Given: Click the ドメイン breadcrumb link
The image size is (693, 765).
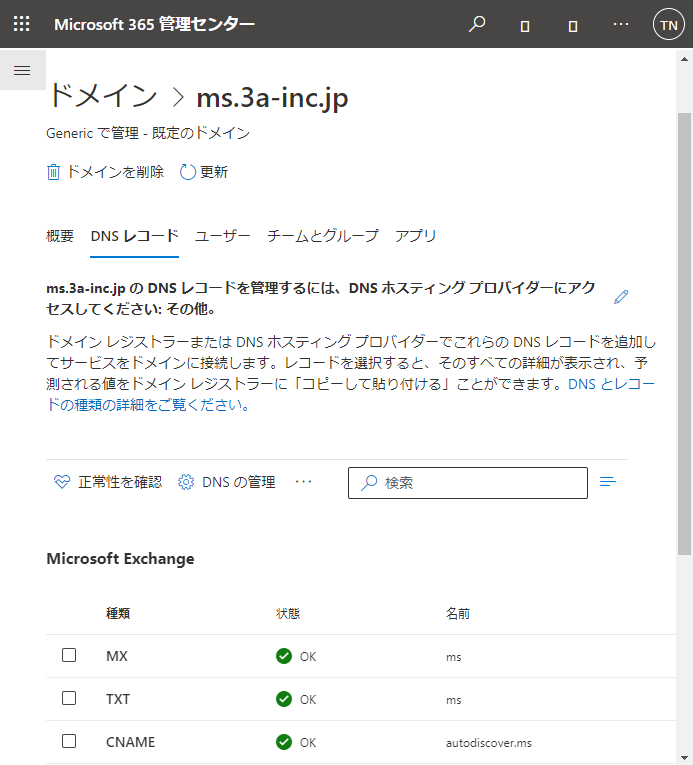Looking at the screenshot, I should [x=103, y=95].
